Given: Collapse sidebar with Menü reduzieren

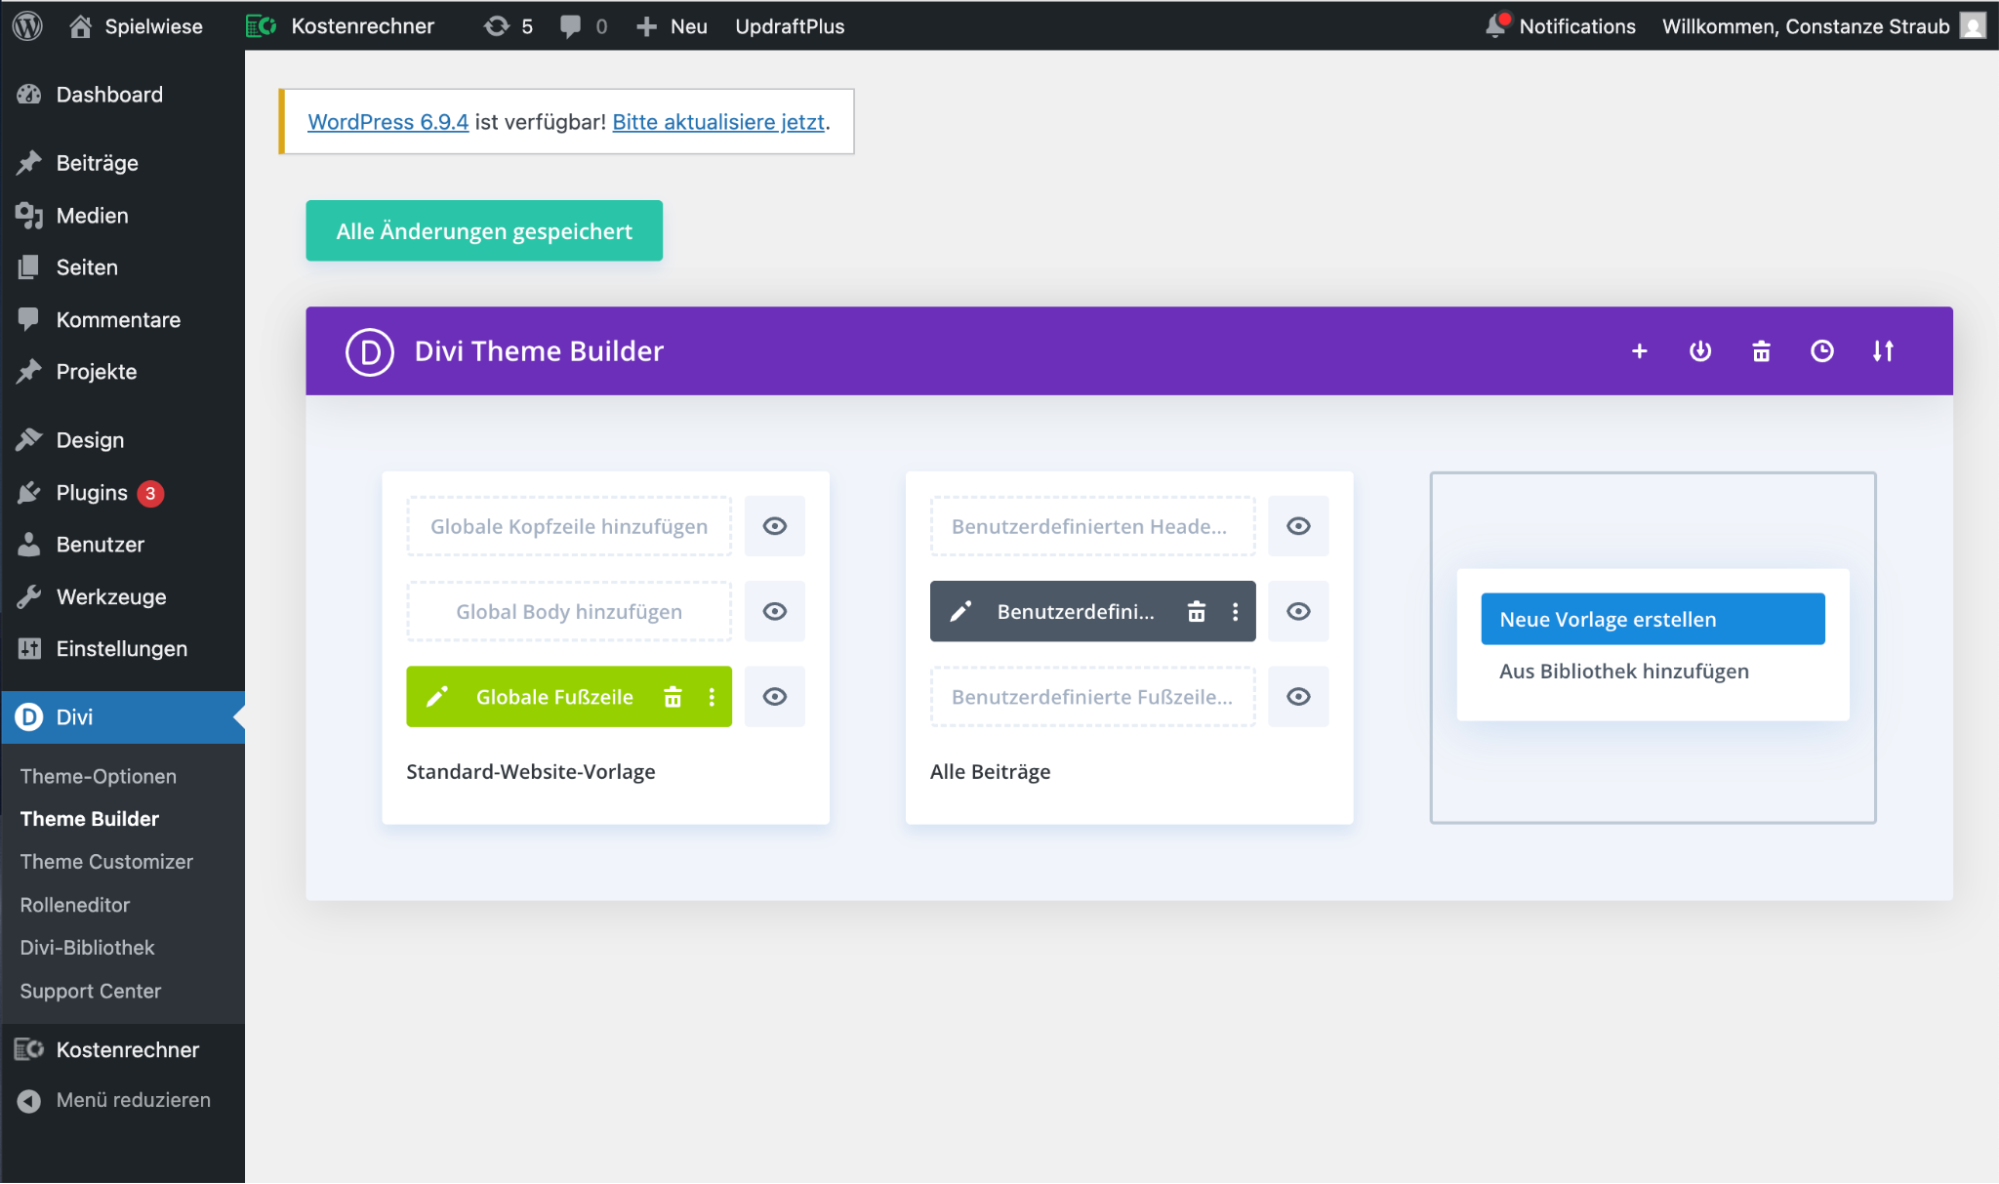Looking at the screenshot, I should [132, 1100].
